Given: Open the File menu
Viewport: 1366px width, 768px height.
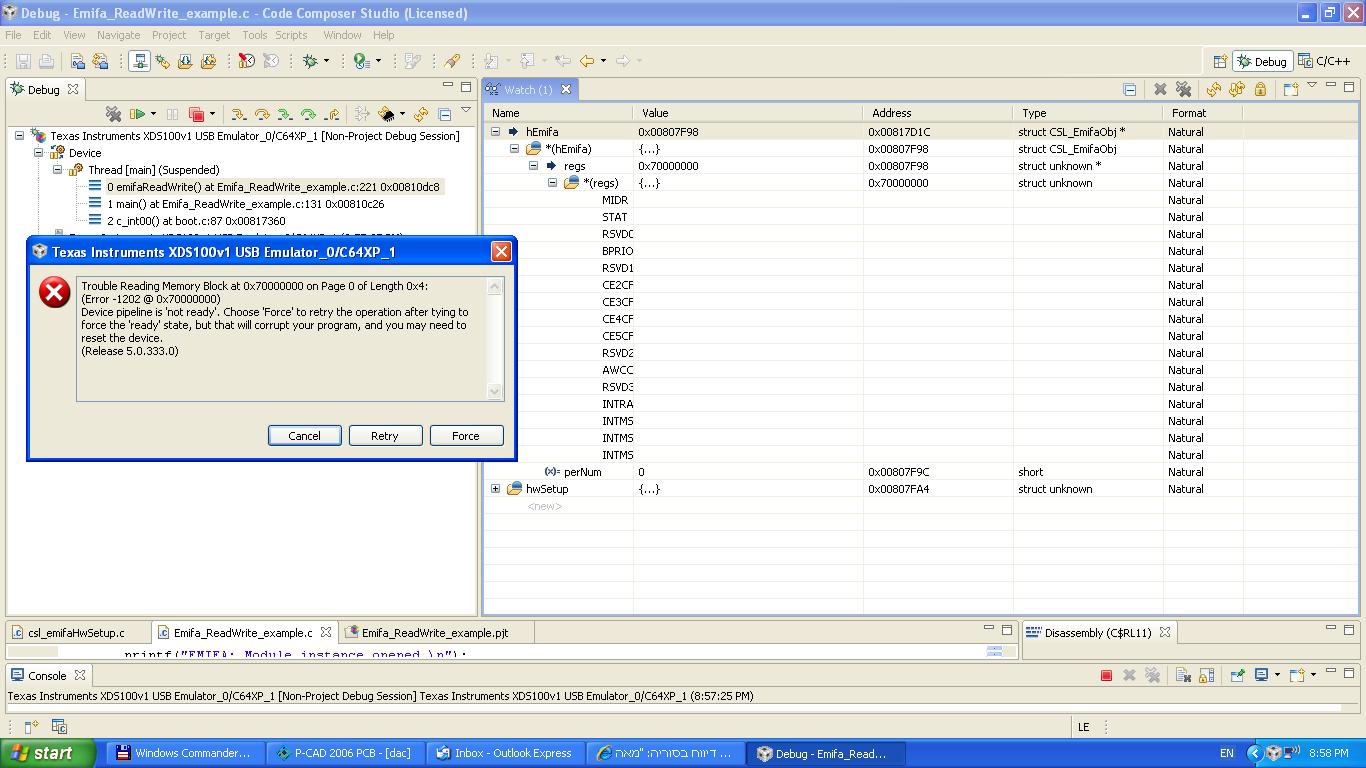Looking at the screenshot, I should click(13, 35).
